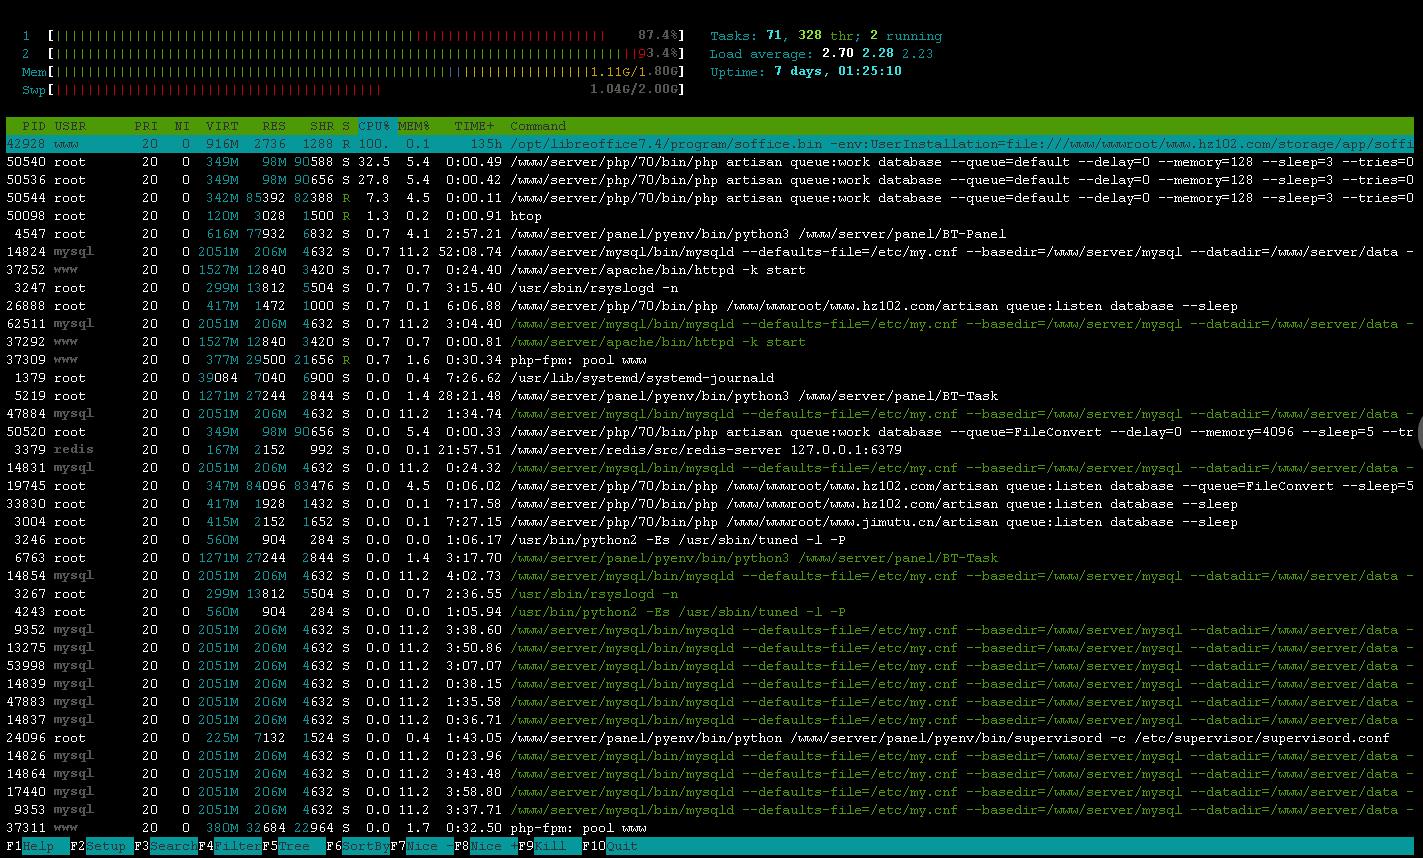The image size is (1423, 858).
Task: Click the CPU 1 usage meter bar
Action: [366, 36]
